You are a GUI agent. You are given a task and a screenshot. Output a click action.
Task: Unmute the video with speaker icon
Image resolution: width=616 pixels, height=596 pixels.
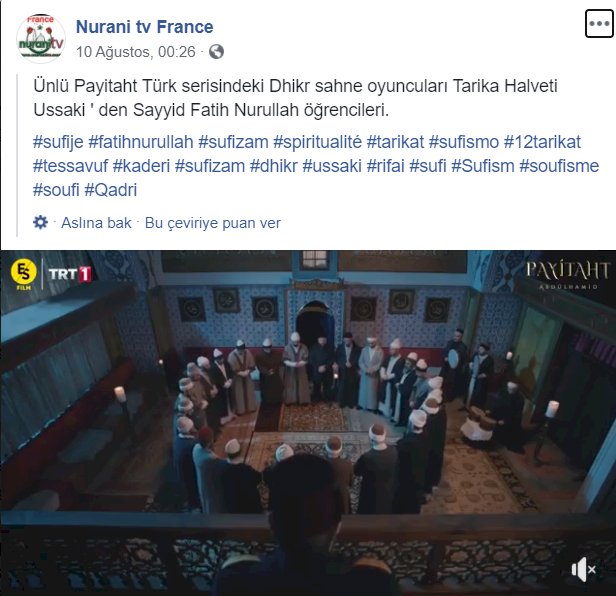(583, 568)
